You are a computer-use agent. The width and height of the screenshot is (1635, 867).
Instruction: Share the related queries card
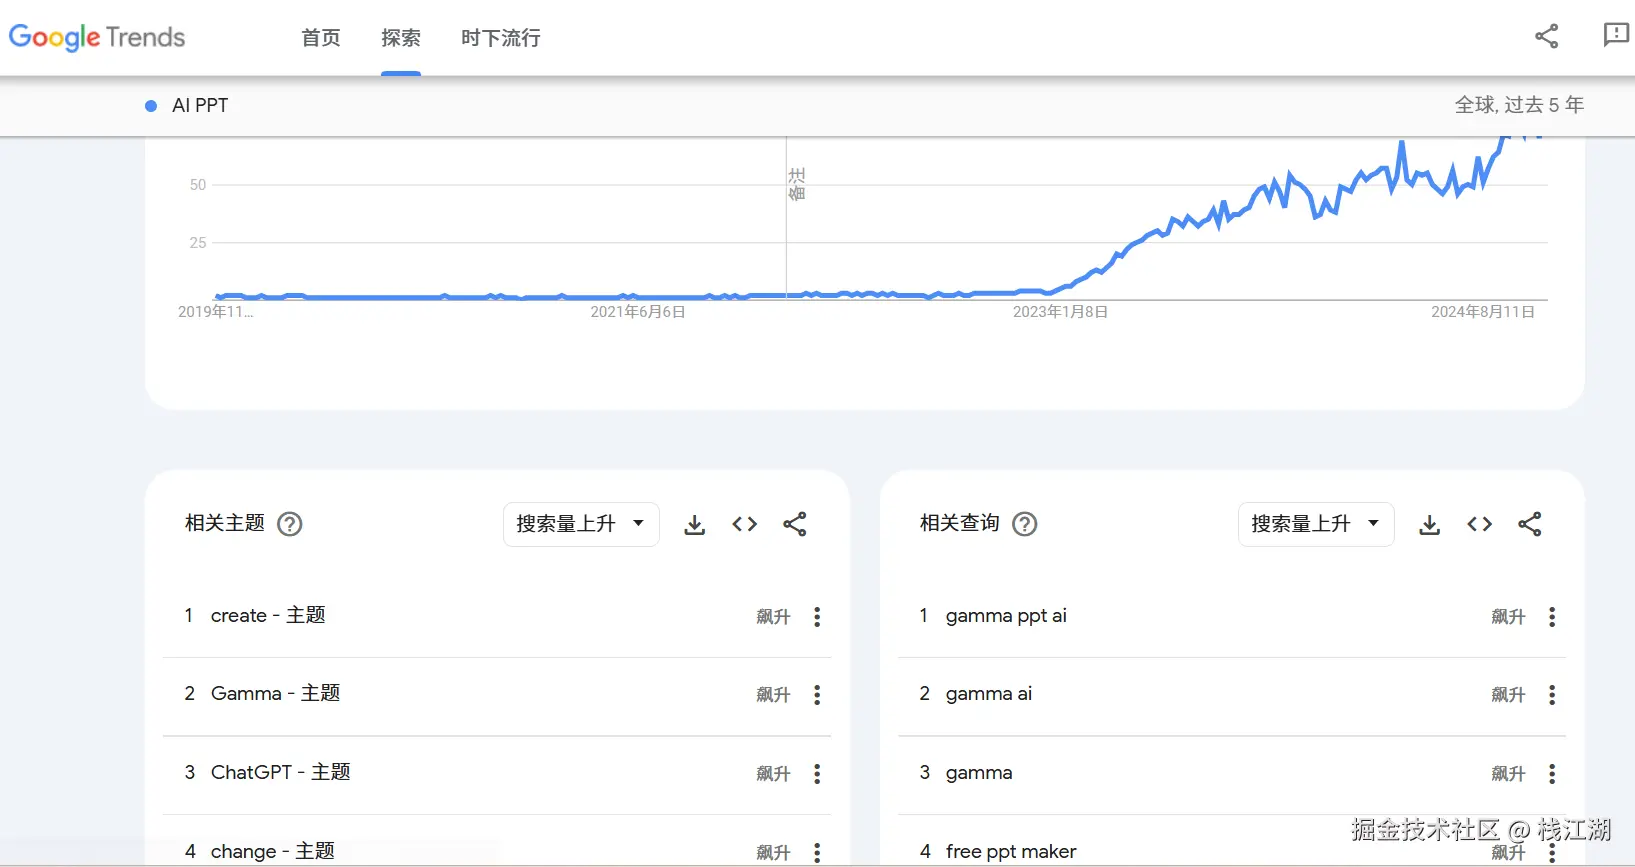[x=1529, y=525]
